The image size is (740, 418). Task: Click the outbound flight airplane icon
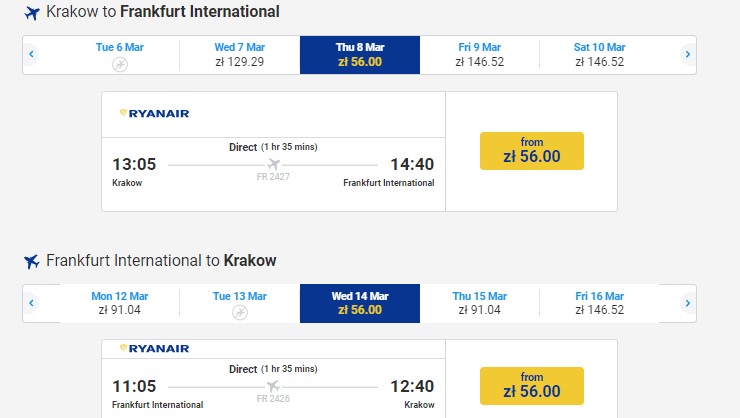pyautogui.click(x=32, y=13)
